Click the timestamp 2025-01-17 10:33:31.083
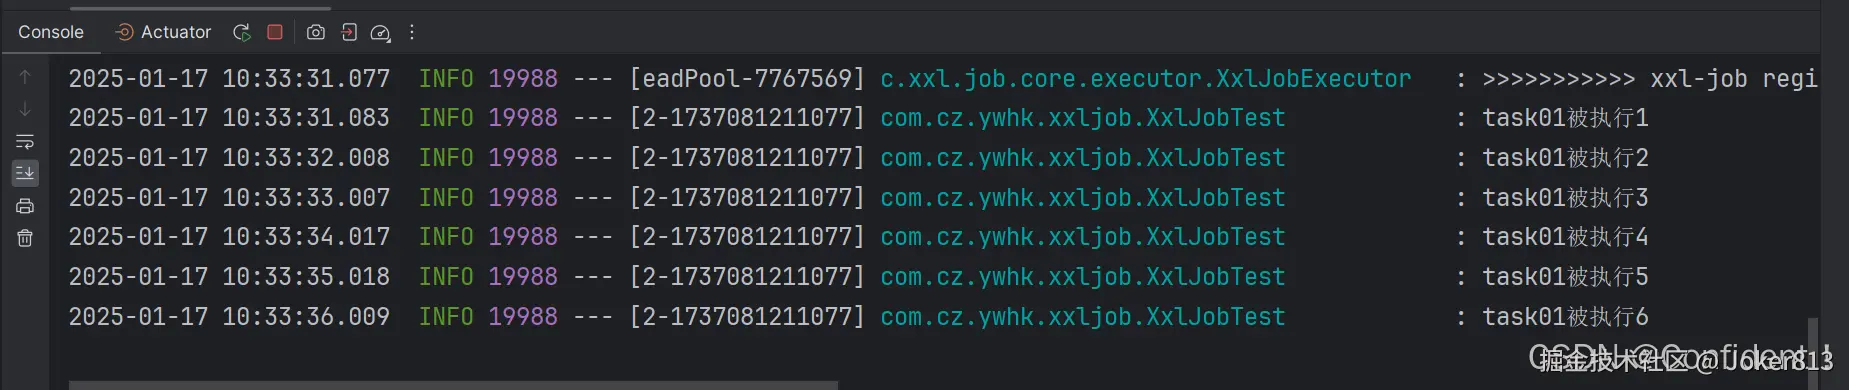This screenshot has height=390, width=1849. (229, 118)
